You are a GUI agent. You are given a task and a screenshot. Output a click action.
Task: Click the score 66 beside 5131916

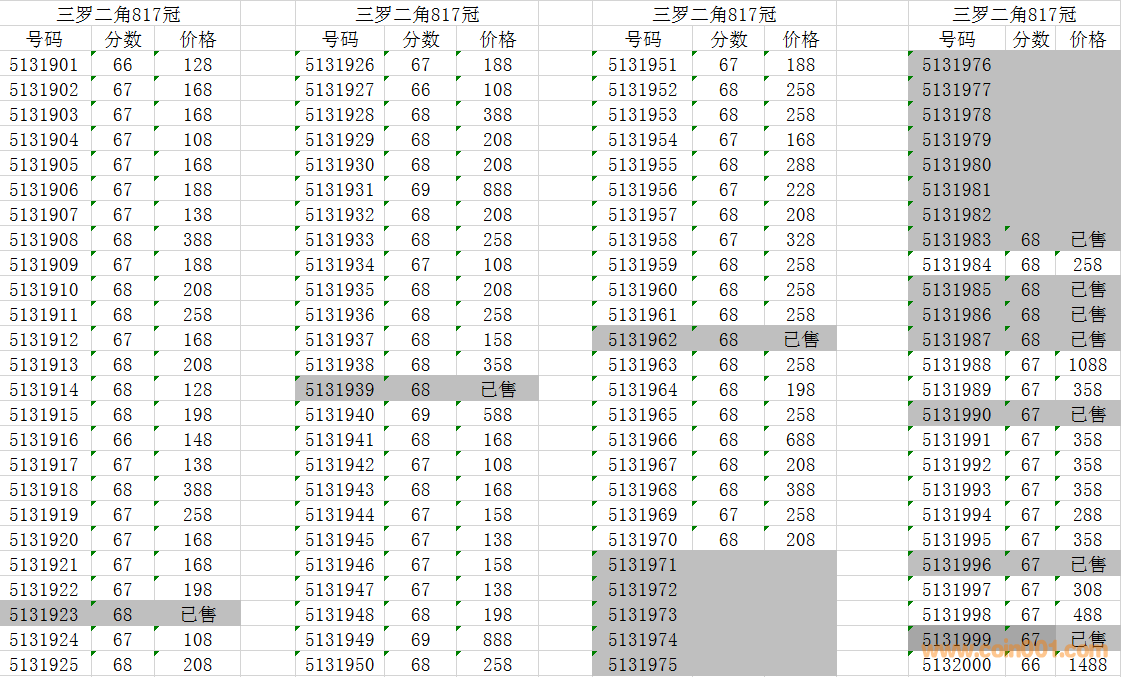click(122, 440)
